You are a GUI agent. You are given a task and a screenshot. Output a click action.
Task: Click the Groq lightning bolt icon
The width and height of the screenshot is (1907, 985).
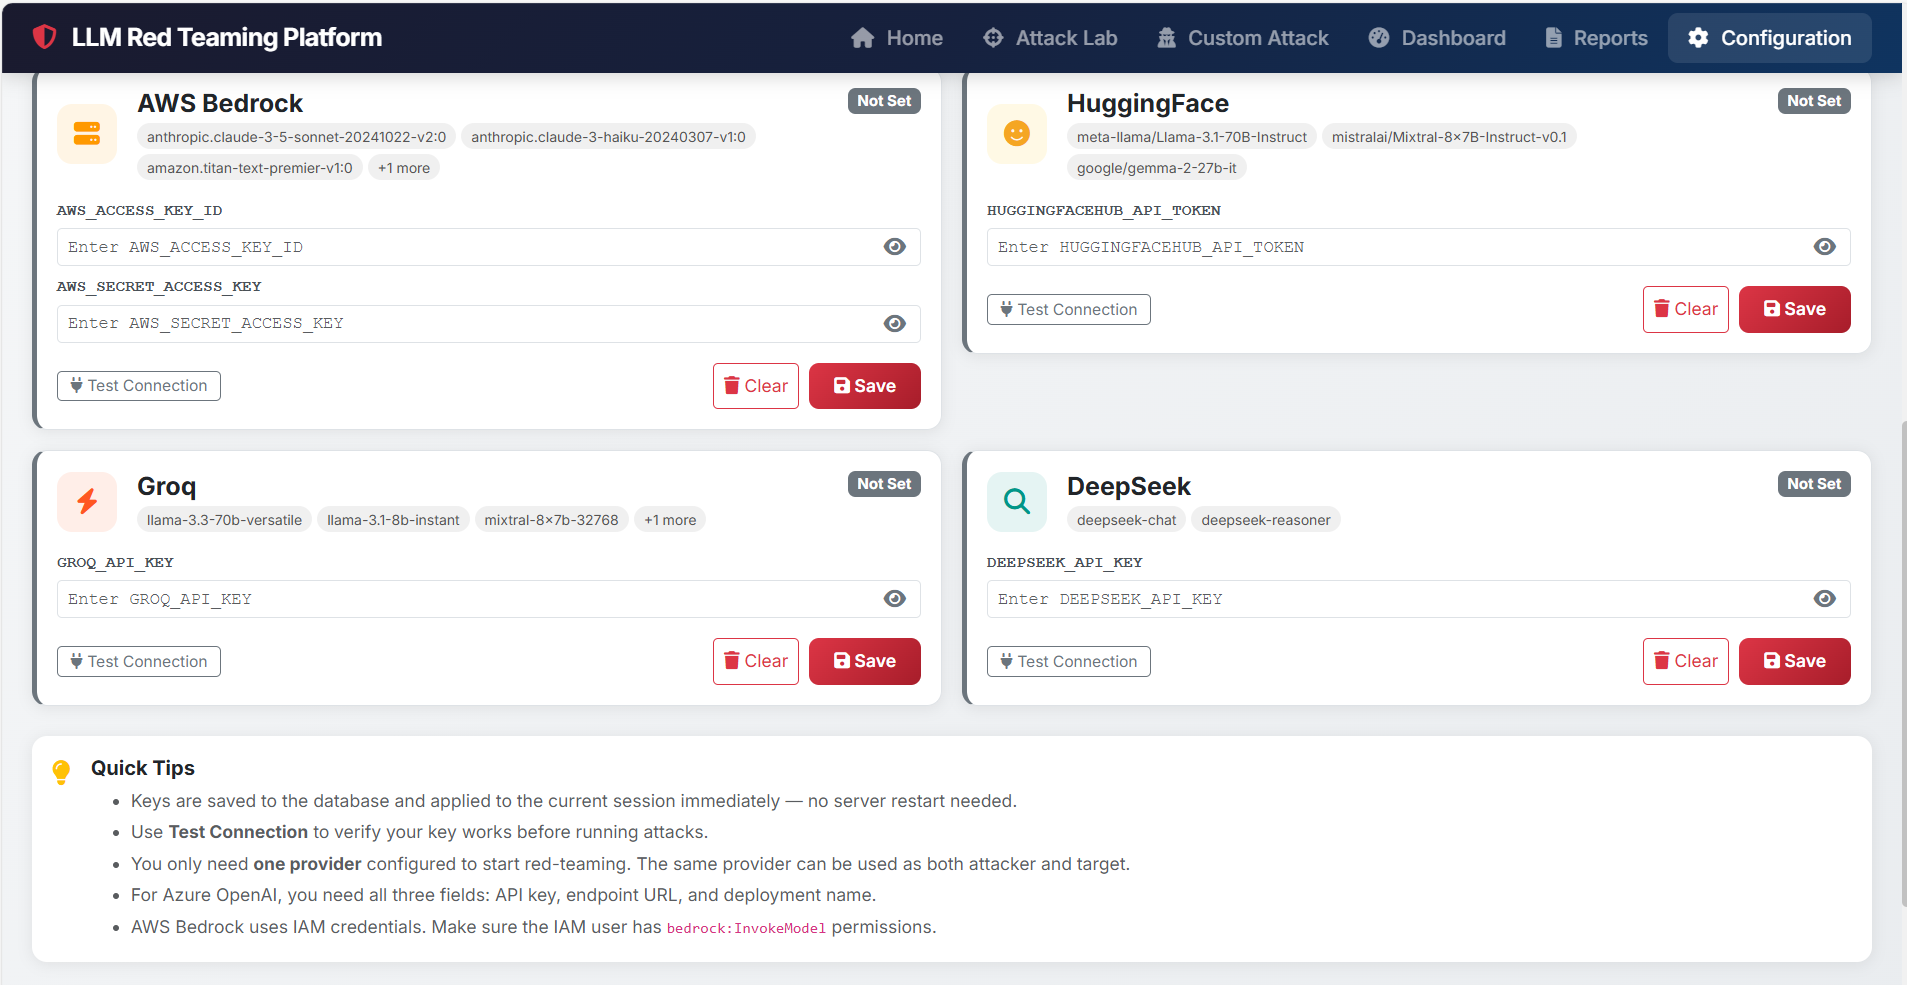pos(87,501)
